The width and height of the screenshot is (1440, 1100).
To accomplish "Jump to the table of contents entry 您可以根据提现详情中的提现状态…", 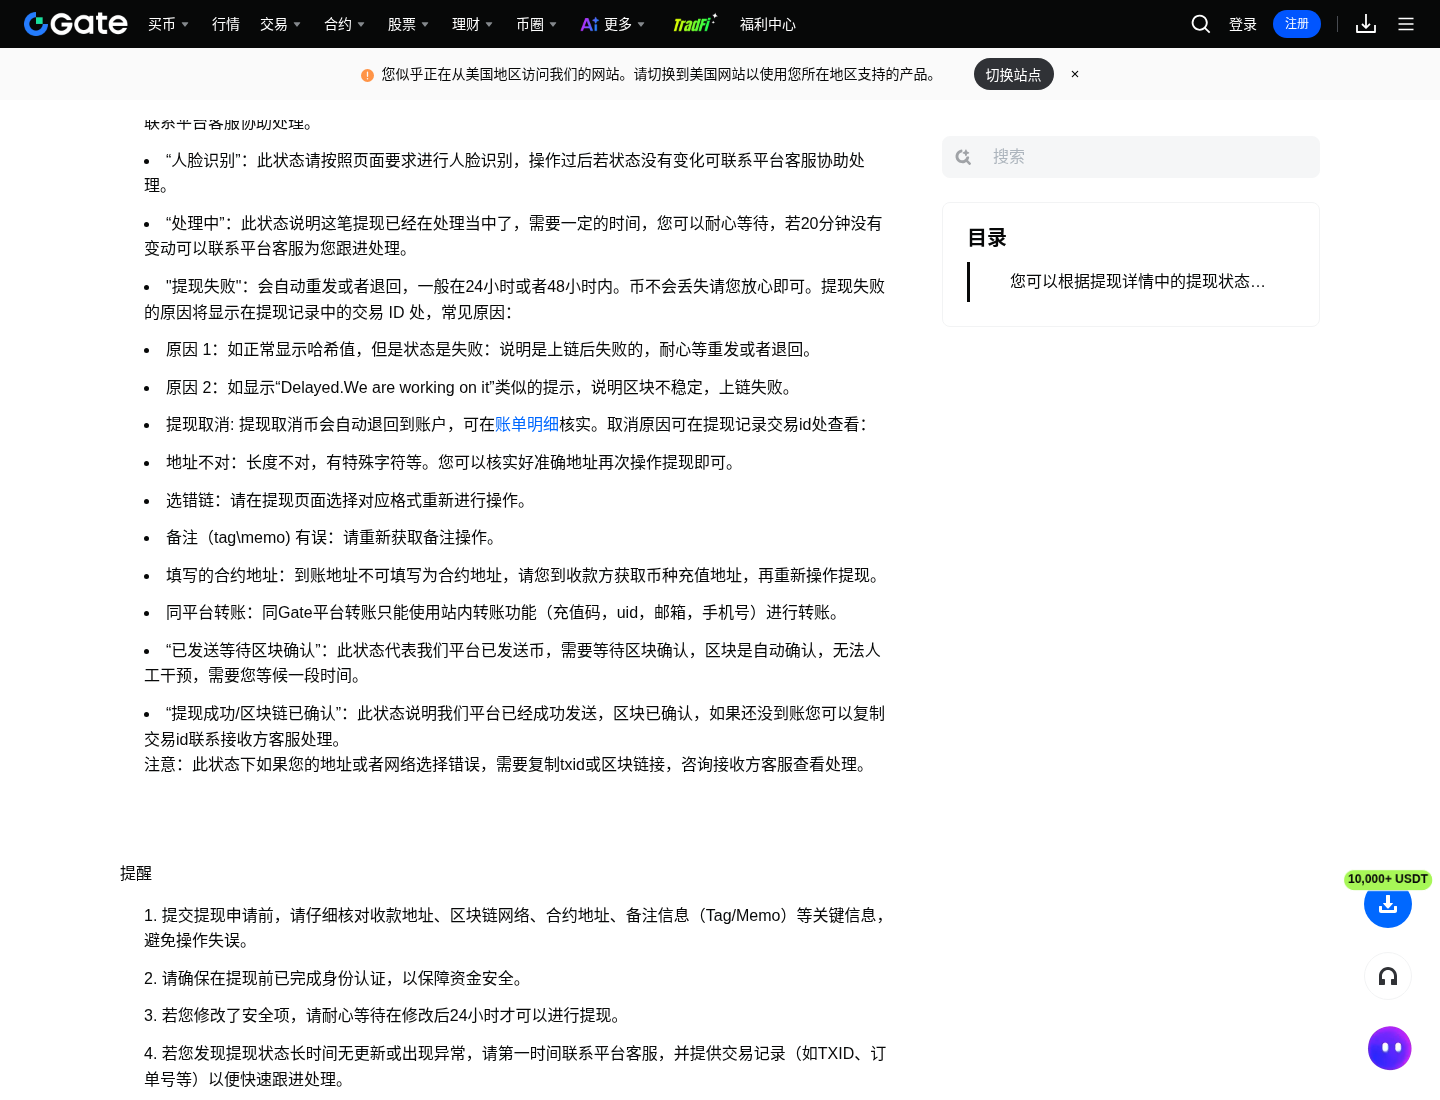I will pyautogui.click(x=1138, y=282).
